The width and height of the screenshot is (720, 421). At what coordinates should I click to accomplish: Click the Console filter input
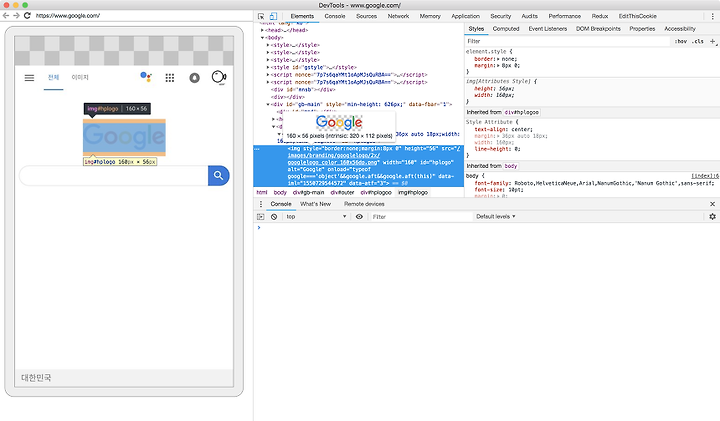(x=421, y=217)
